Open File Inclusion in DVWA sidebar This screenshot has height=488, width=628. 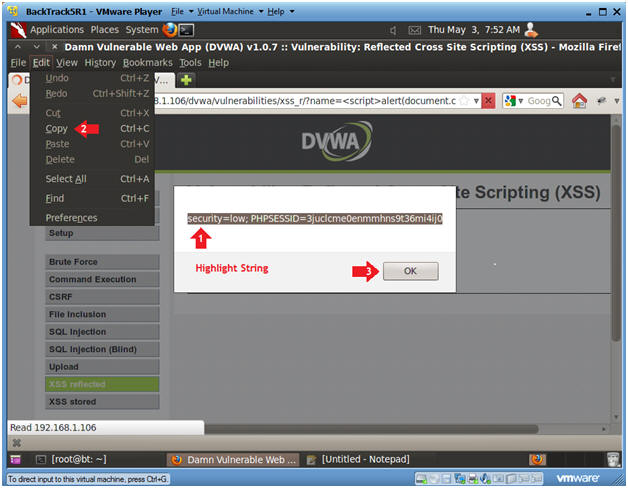(103, 315)
